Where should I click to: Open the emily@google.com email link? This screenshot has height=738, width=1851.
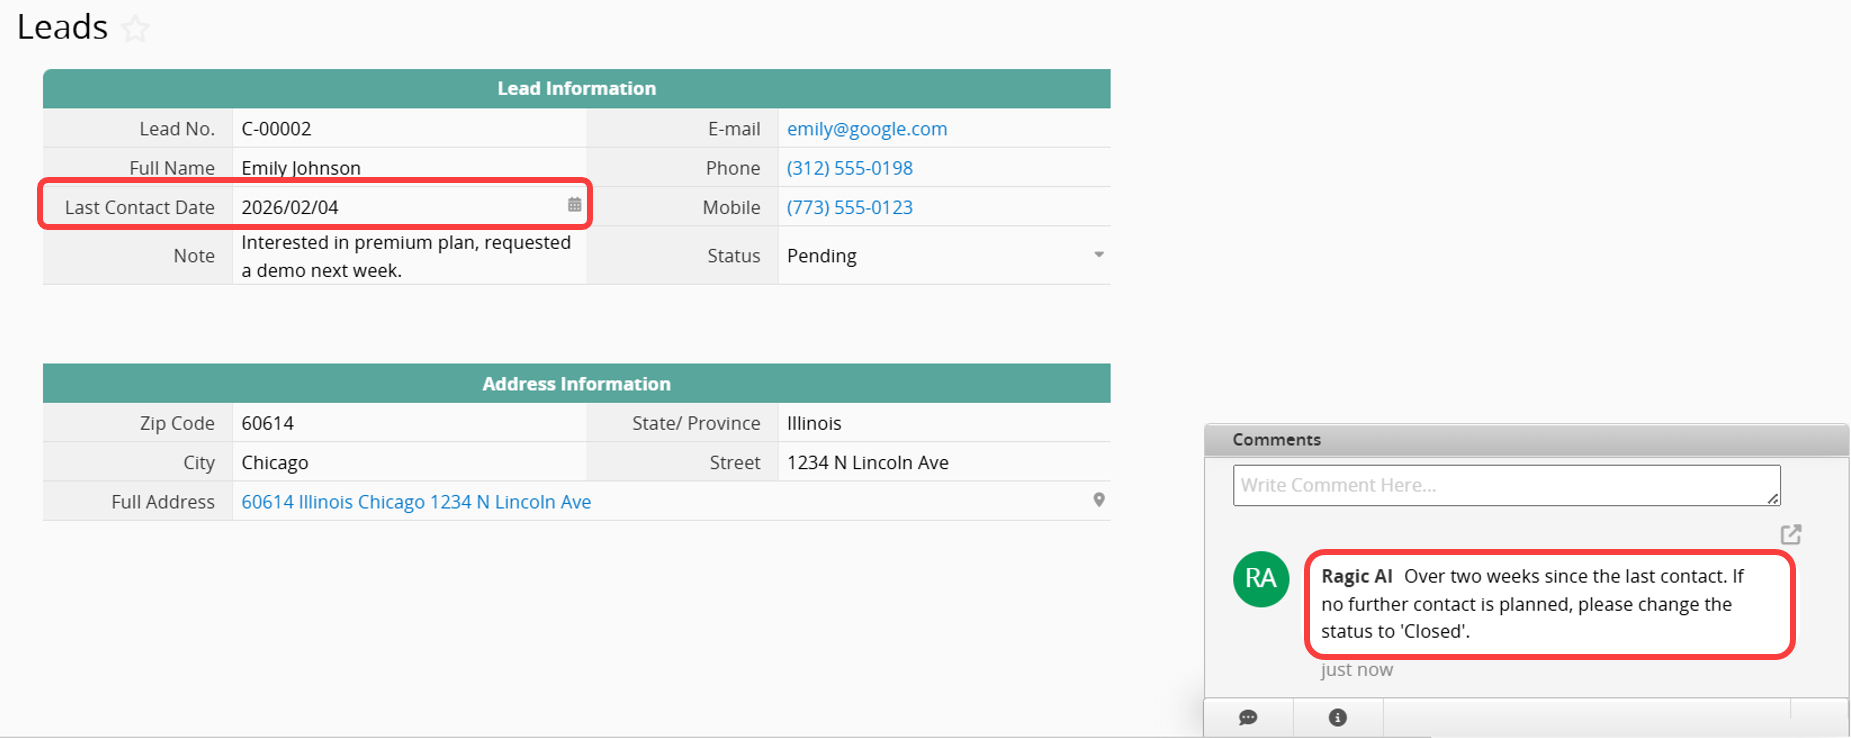point(866,129)
